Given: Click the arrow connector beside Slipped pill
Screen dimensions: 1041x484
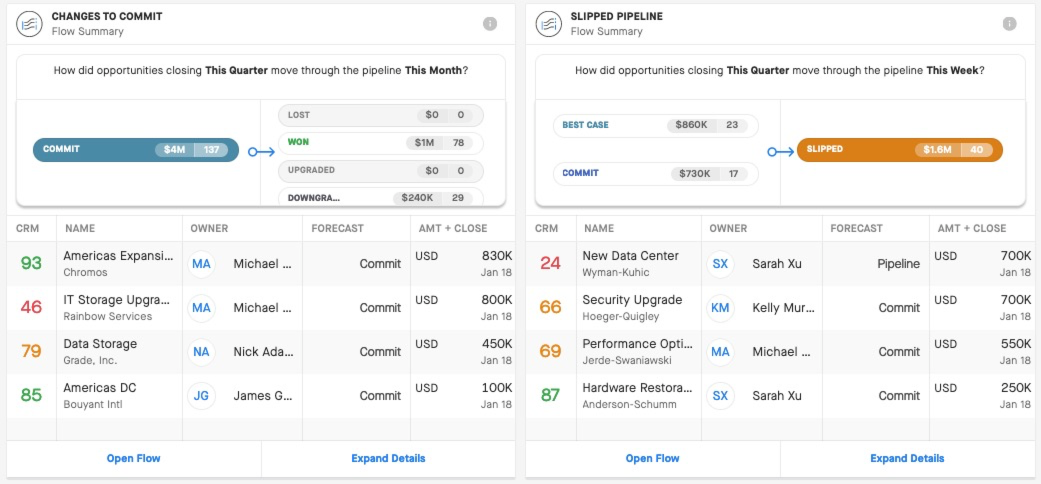Looking at the screenshot, I should pos(780,152).
